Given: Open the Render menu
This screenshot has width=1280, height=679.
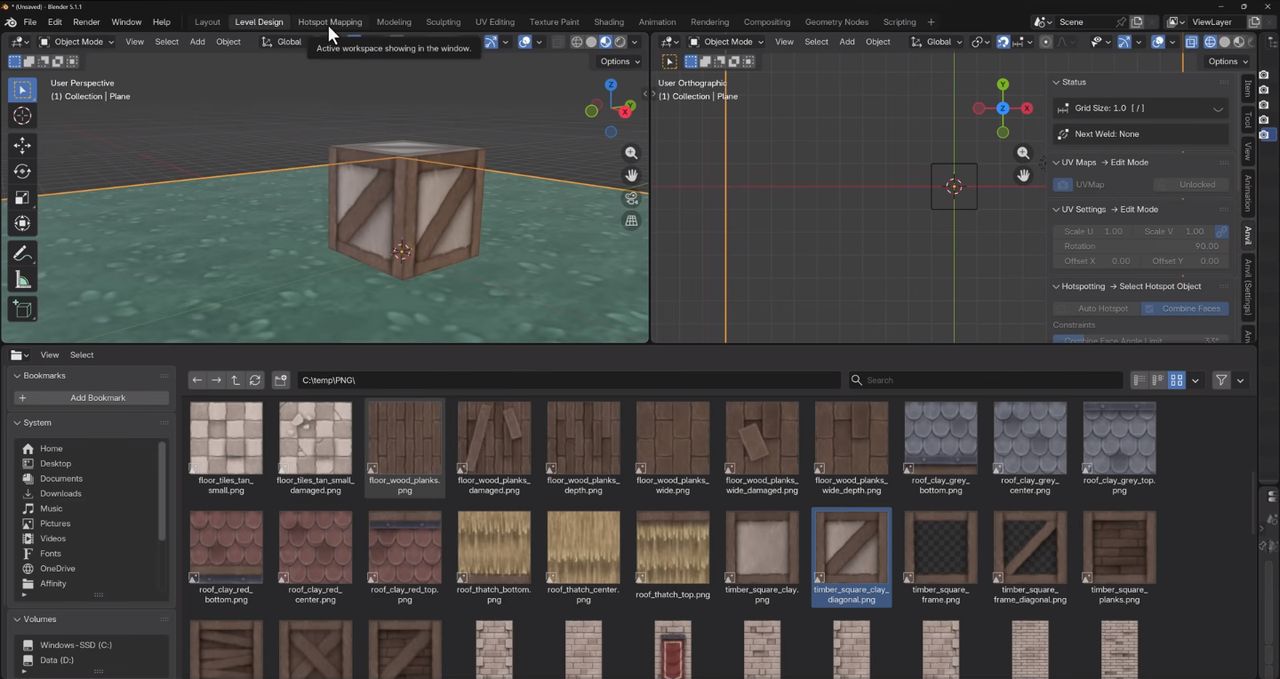Looking at the screenshot, I should pyautogui.click(x=86, y=22).
